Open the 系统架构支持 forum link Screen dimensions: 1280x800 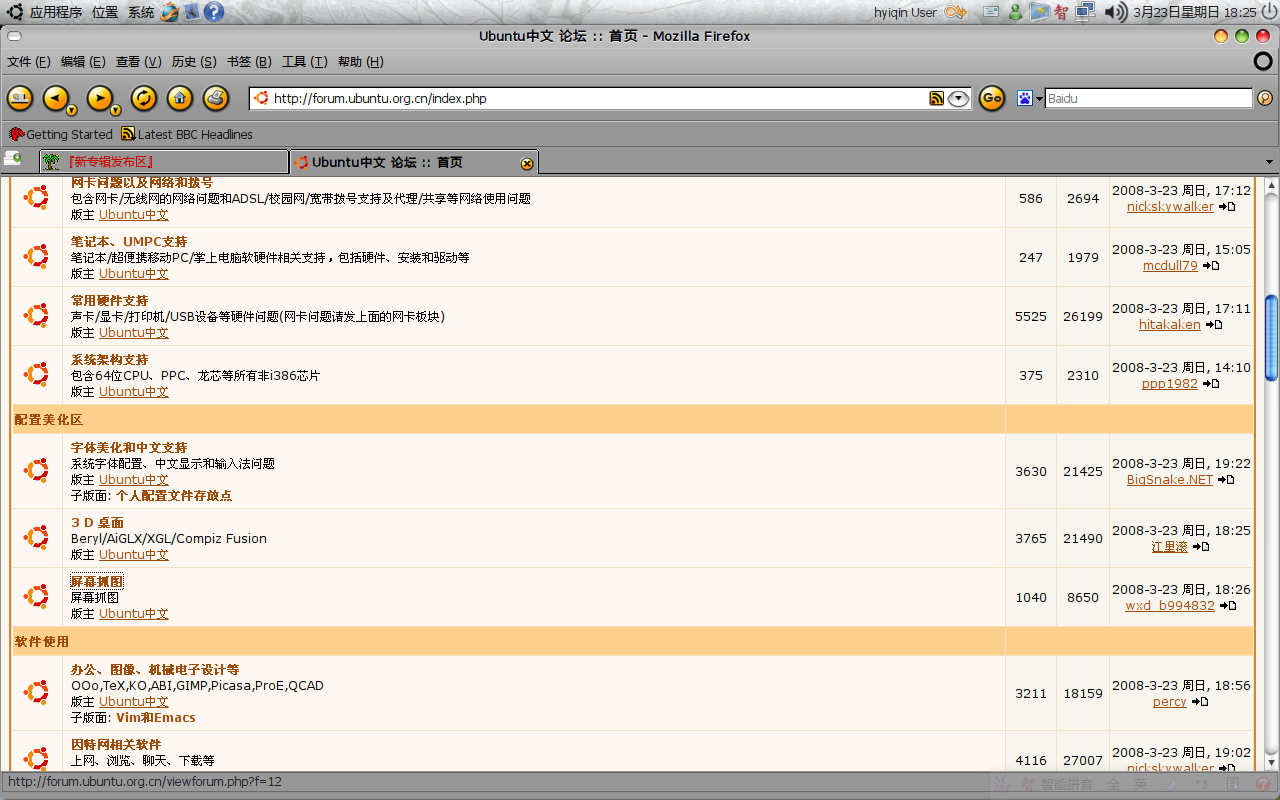(x=109, y=360)
